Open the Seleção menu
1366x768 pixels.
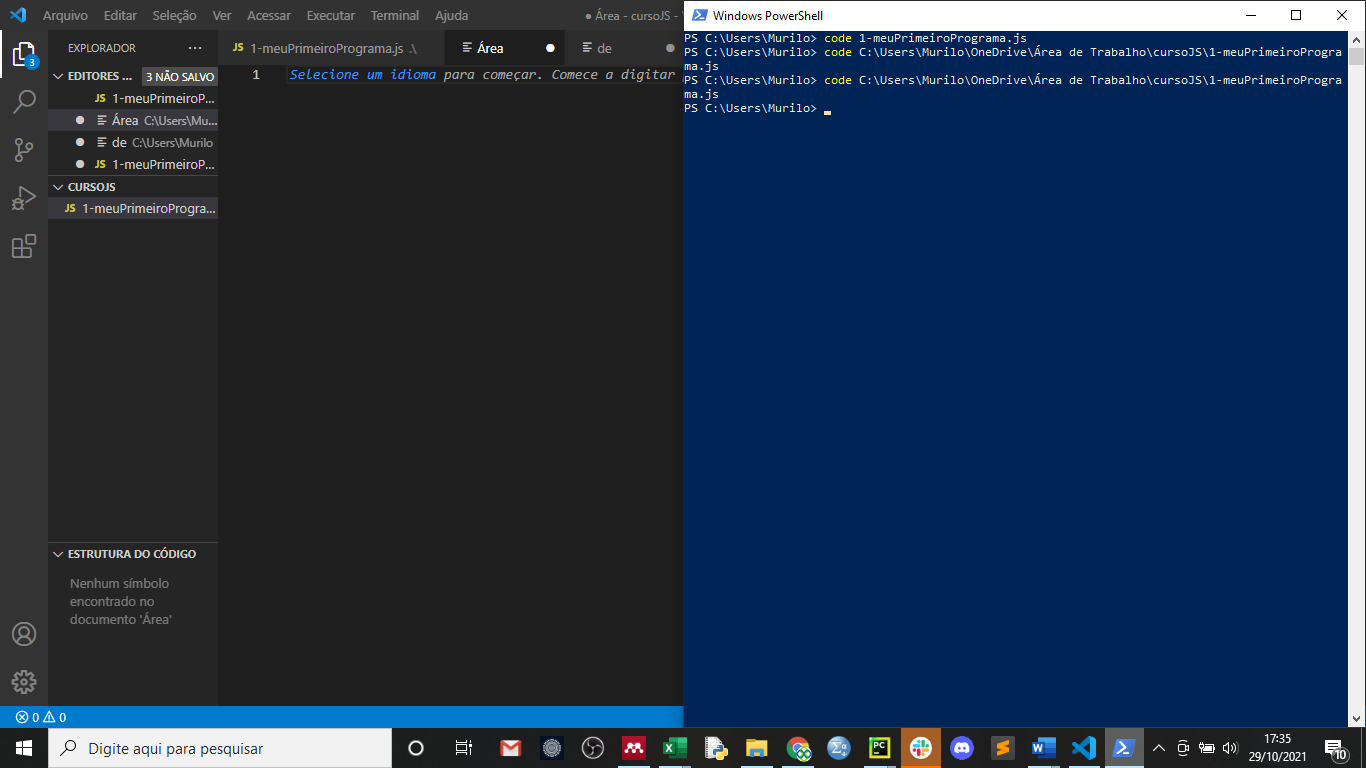[174, 16]
